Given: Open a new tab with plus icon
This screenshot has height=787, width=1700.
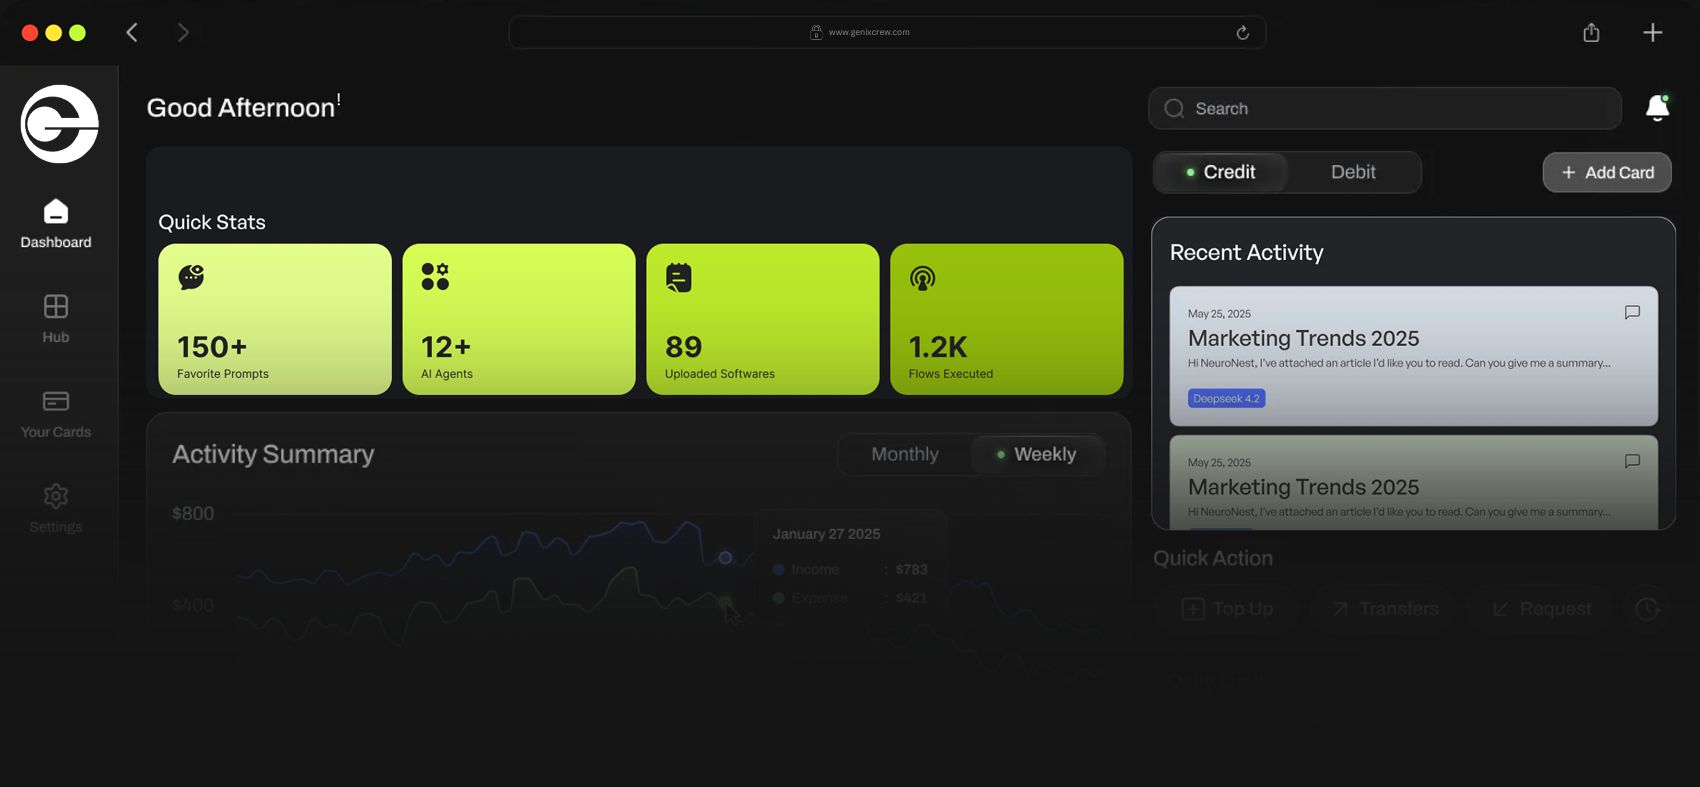Looking at the screenshot, I should pos(1653,32).
